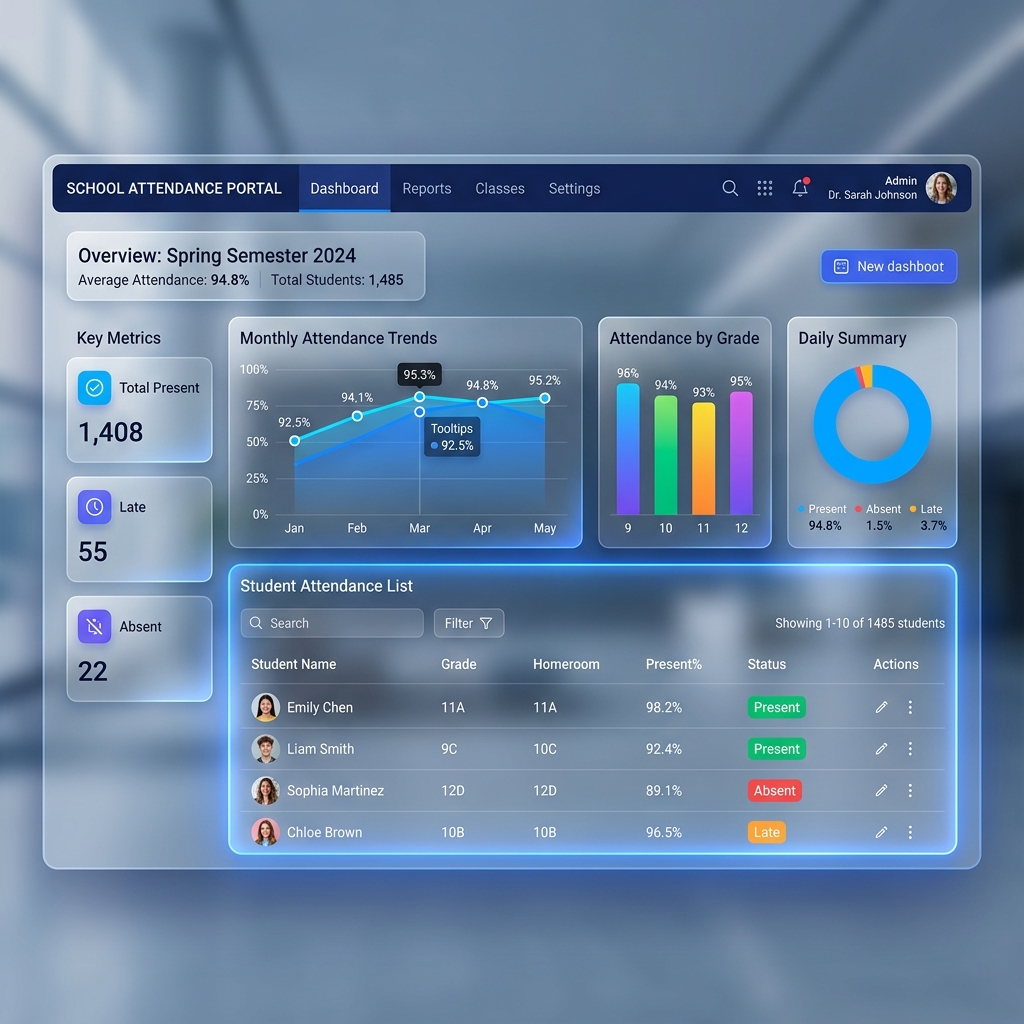Viewport: 1024px width, 1024px height.
Task: Click the Grade 12 purple bar
Action: 741,453
